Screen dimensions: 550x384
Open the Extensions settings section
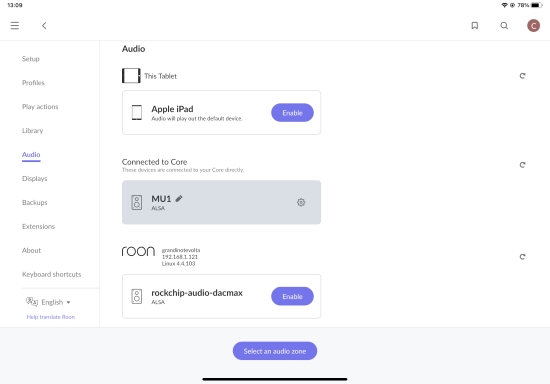(38, 227)
